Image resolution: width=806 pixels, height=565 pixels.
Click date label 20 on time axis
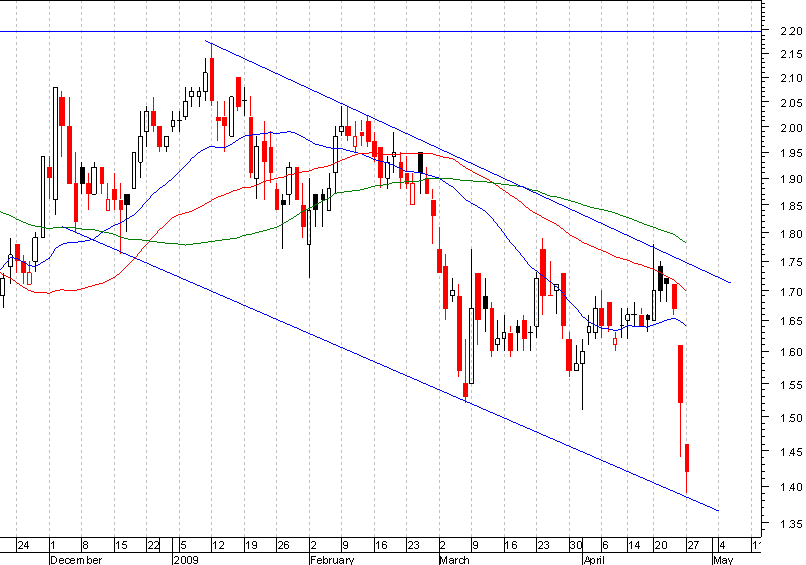661,545
